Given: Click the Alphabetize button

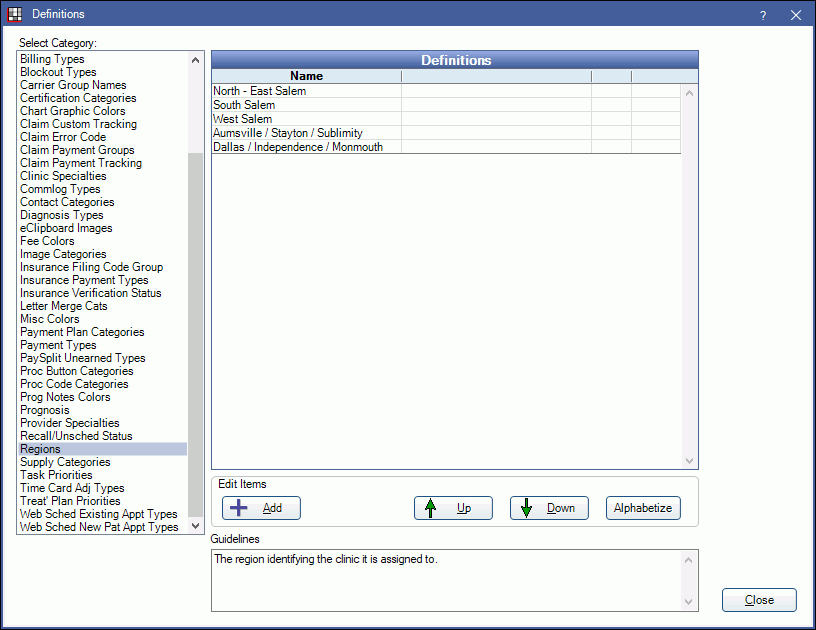Looking at the screenshot, I should pos(643,508).
